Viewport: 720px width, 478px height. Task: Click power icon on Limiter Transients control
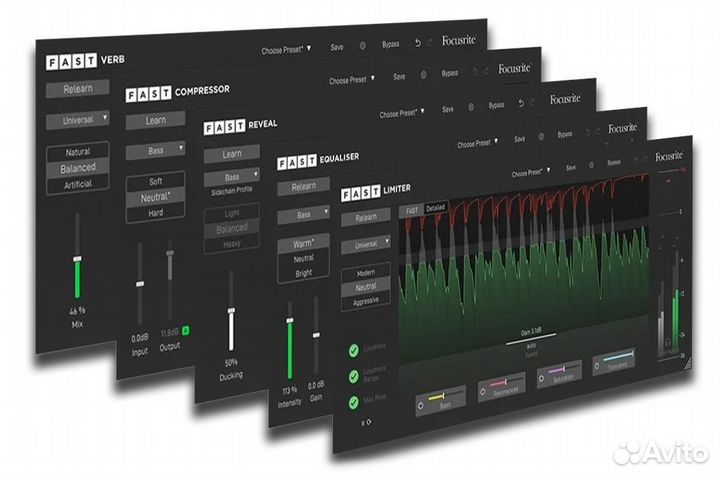[x=597, y=366]
